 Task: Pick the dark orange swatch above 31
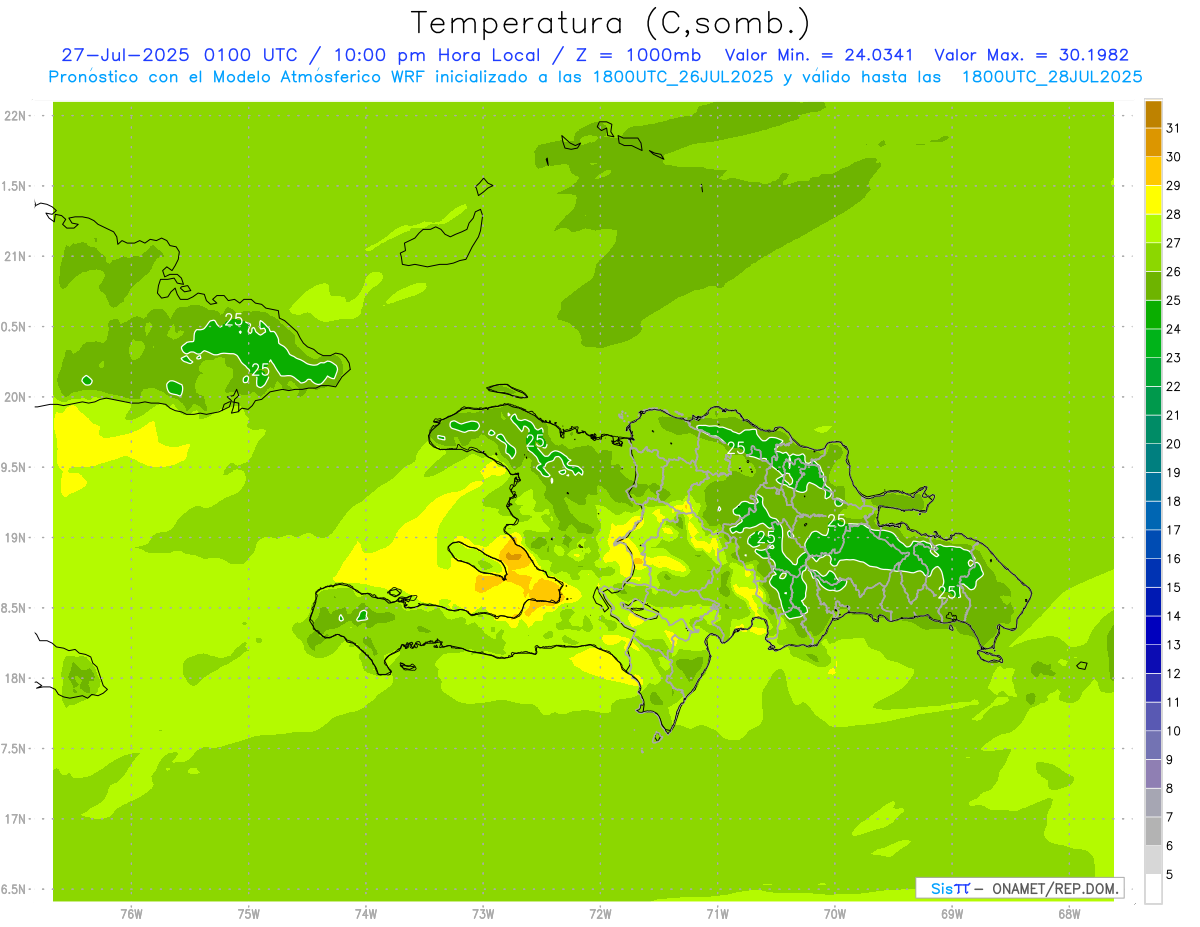pos(1153,114)
